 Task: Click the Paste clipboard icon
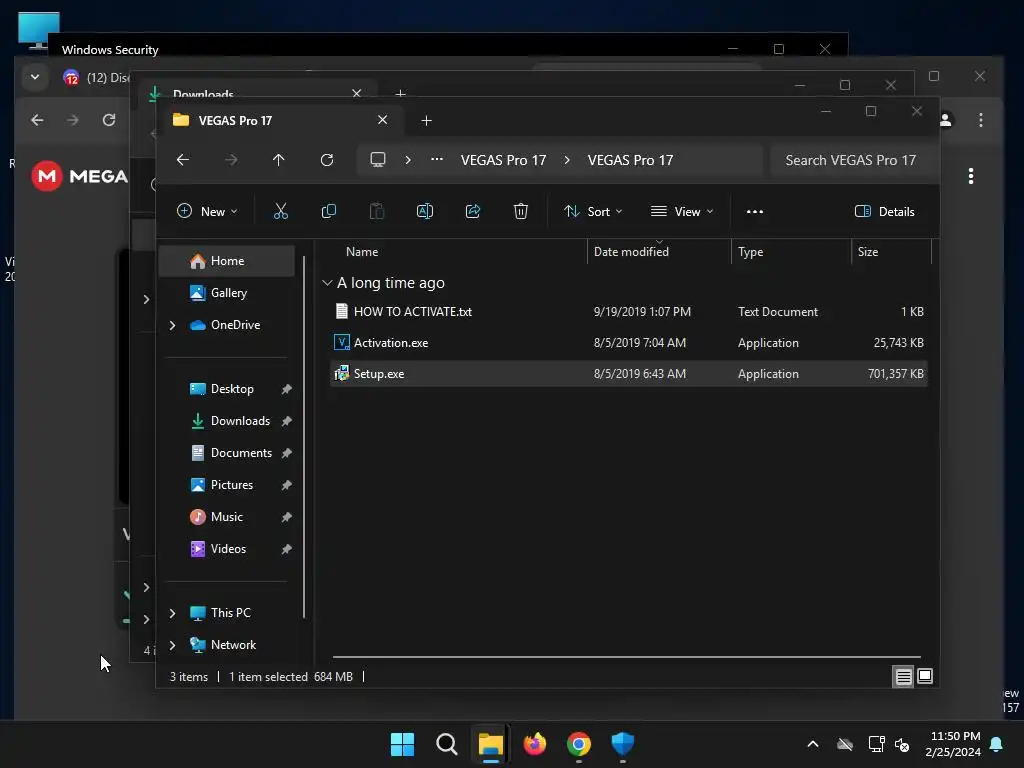pos(377,211)
